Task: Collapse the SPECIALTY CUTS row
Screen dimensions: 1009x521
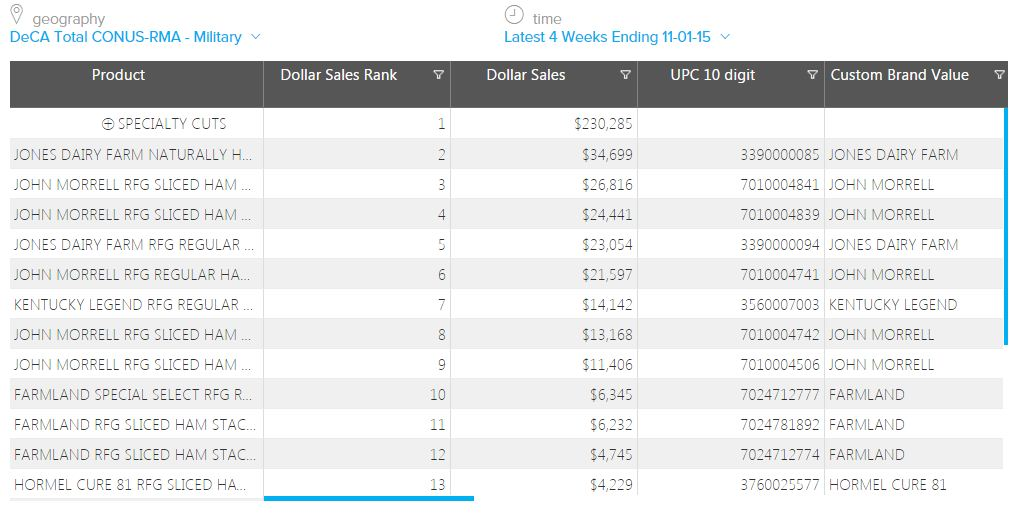Action: coord(108,124)
